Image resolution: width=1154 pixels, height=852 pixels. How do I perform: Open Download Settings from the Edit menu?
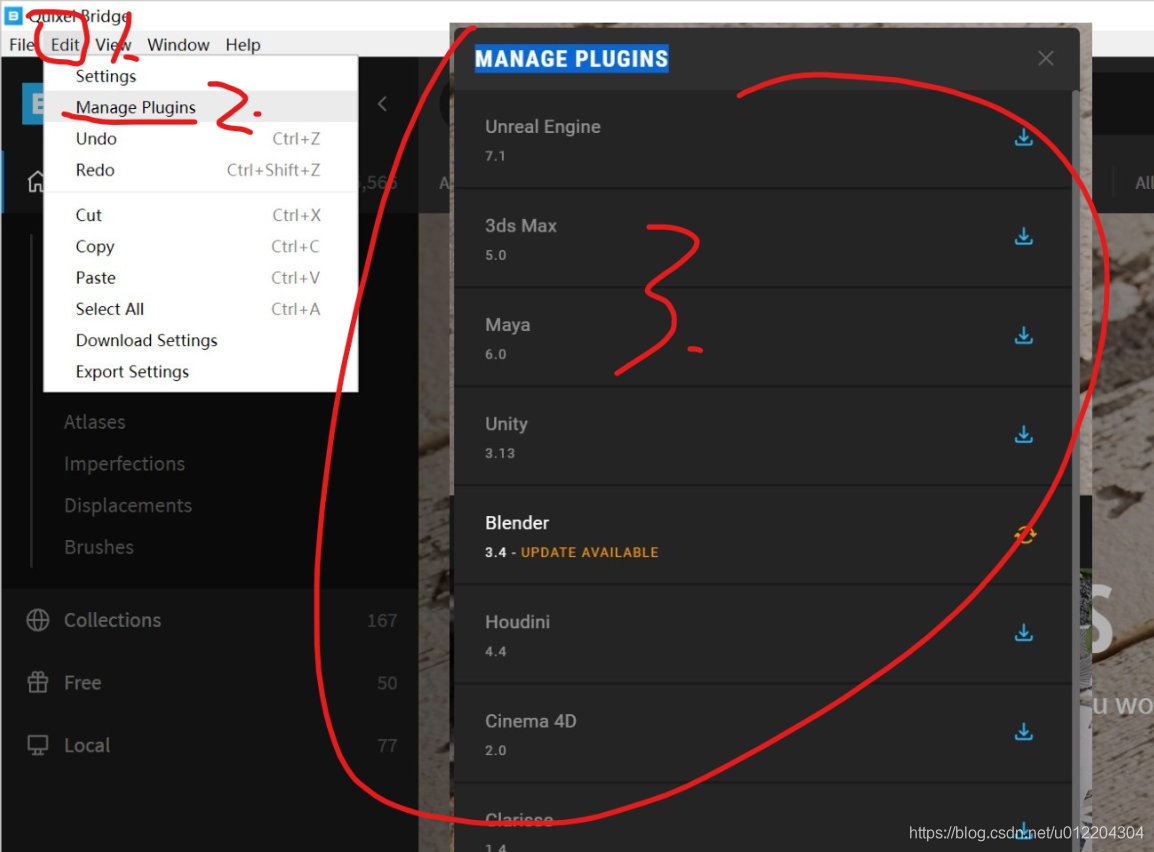(x=201, y=340)
